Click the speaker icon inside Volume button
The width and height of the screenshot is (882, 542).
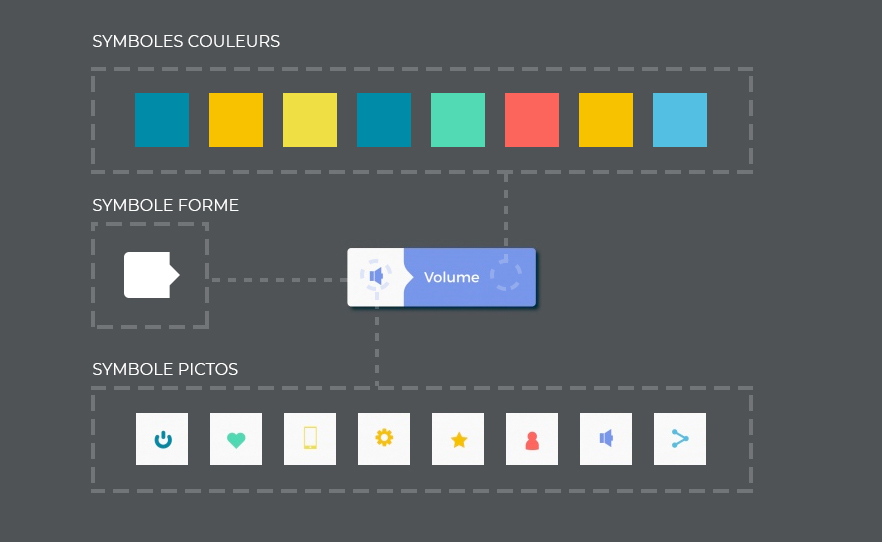(x=376, y=276)
